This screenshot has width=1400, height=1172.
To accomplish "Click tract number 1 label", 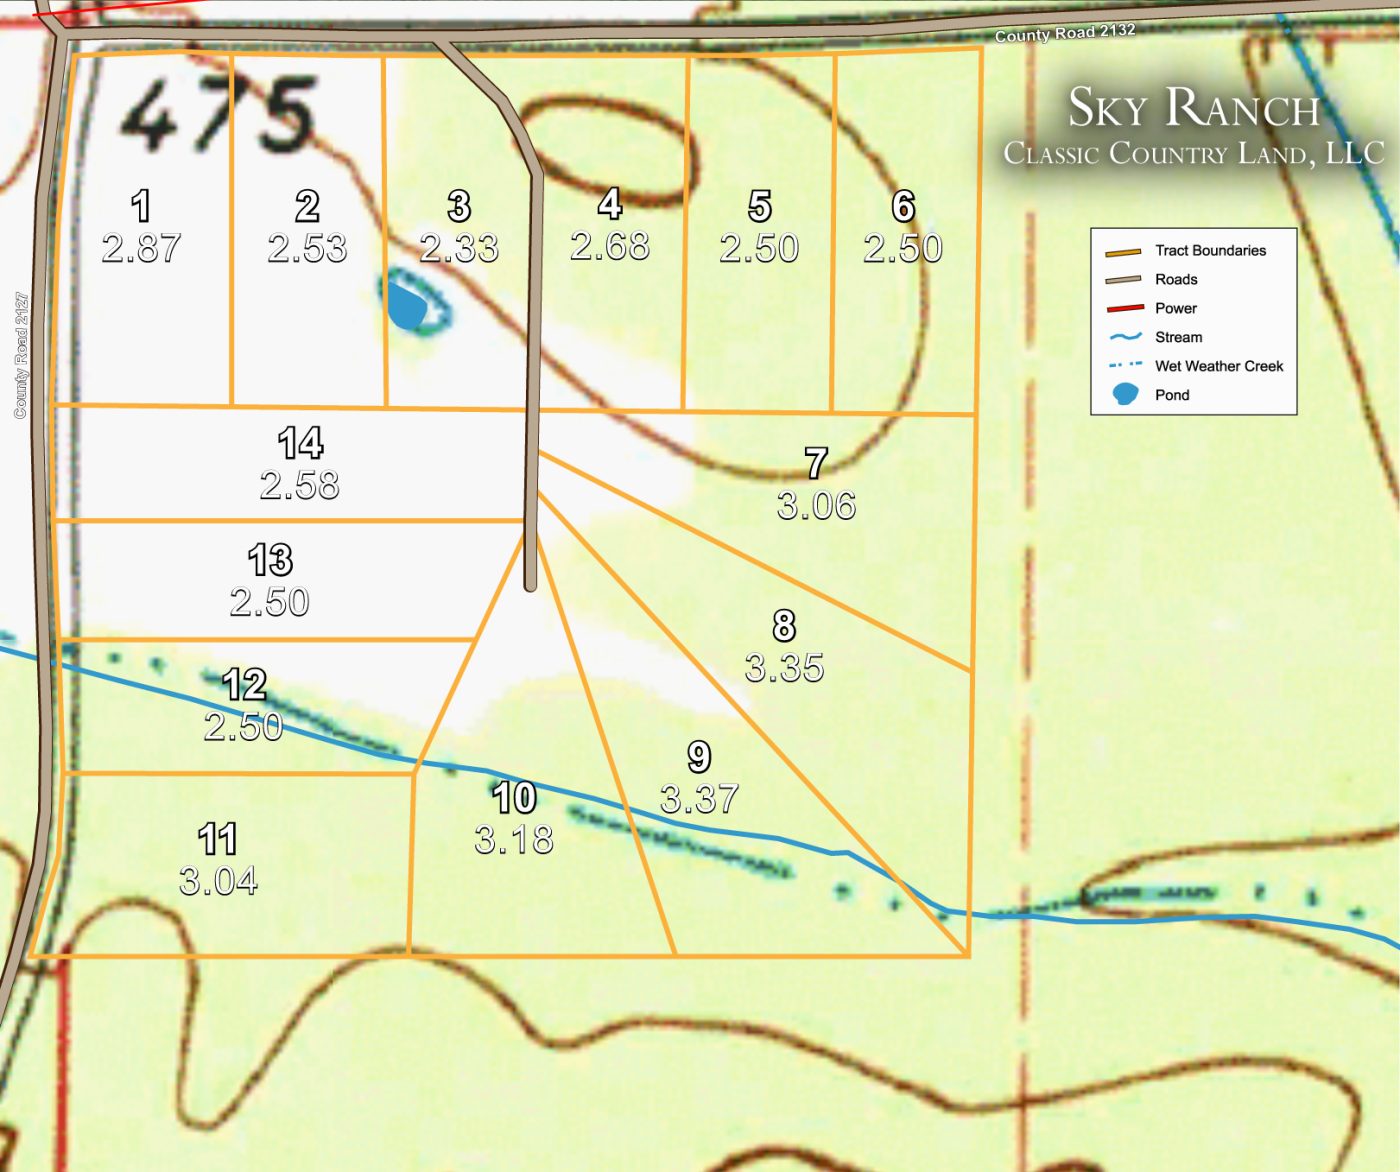I will [141, 207].
